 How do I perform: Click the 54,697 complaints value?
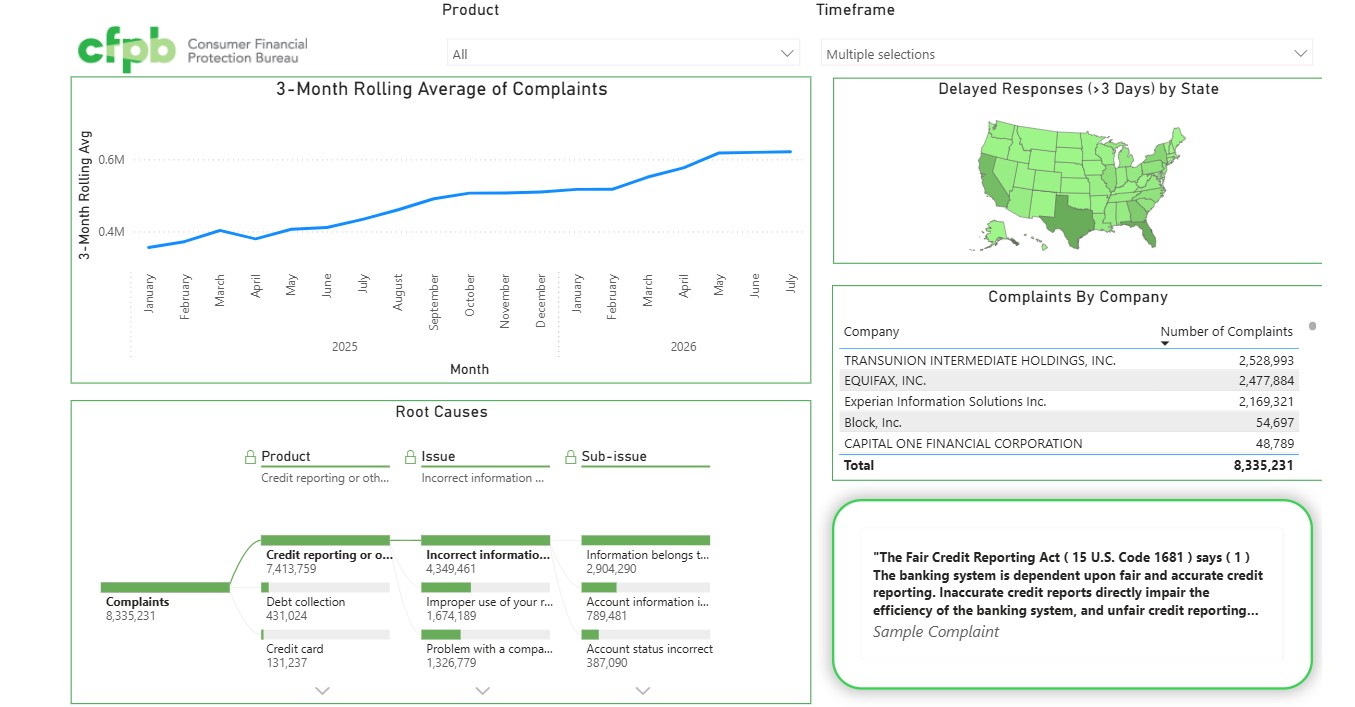(x=1275, y=423)
